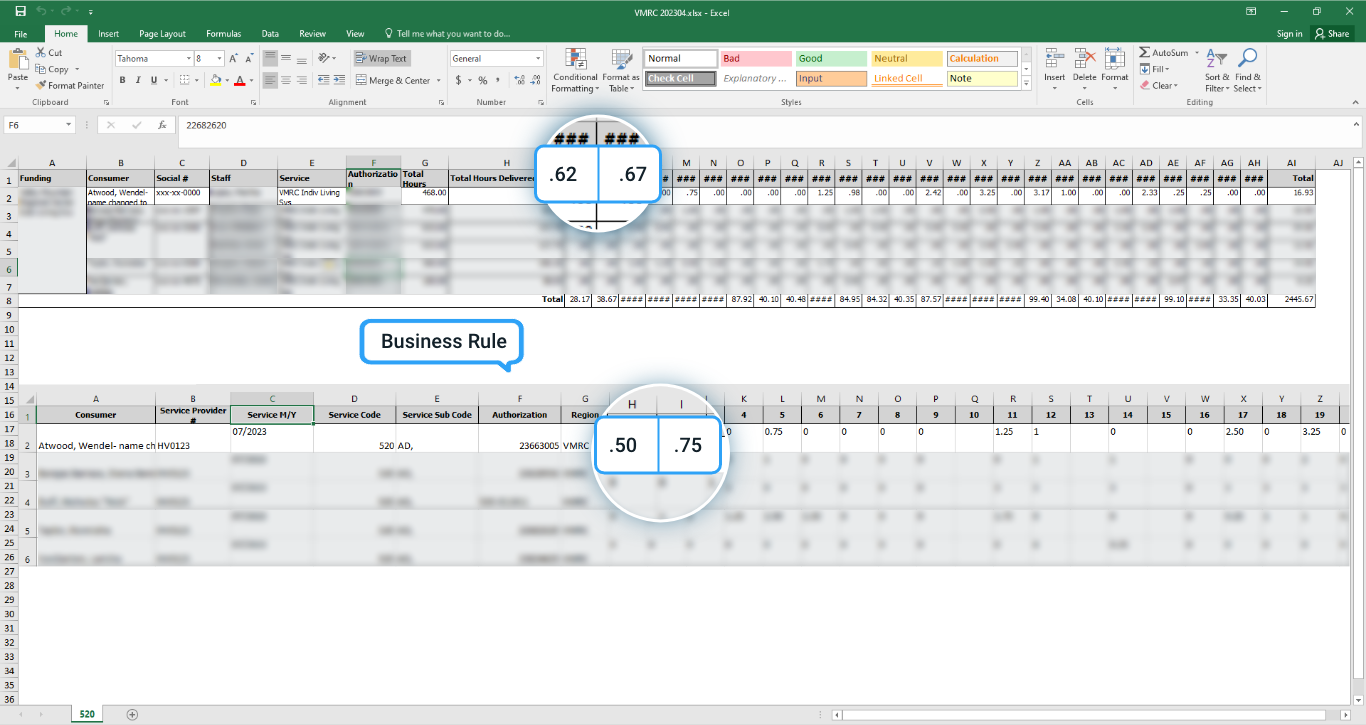Click the Save icon in title bar
This screenshot has height=725, width=1366.
click(21, 11)
